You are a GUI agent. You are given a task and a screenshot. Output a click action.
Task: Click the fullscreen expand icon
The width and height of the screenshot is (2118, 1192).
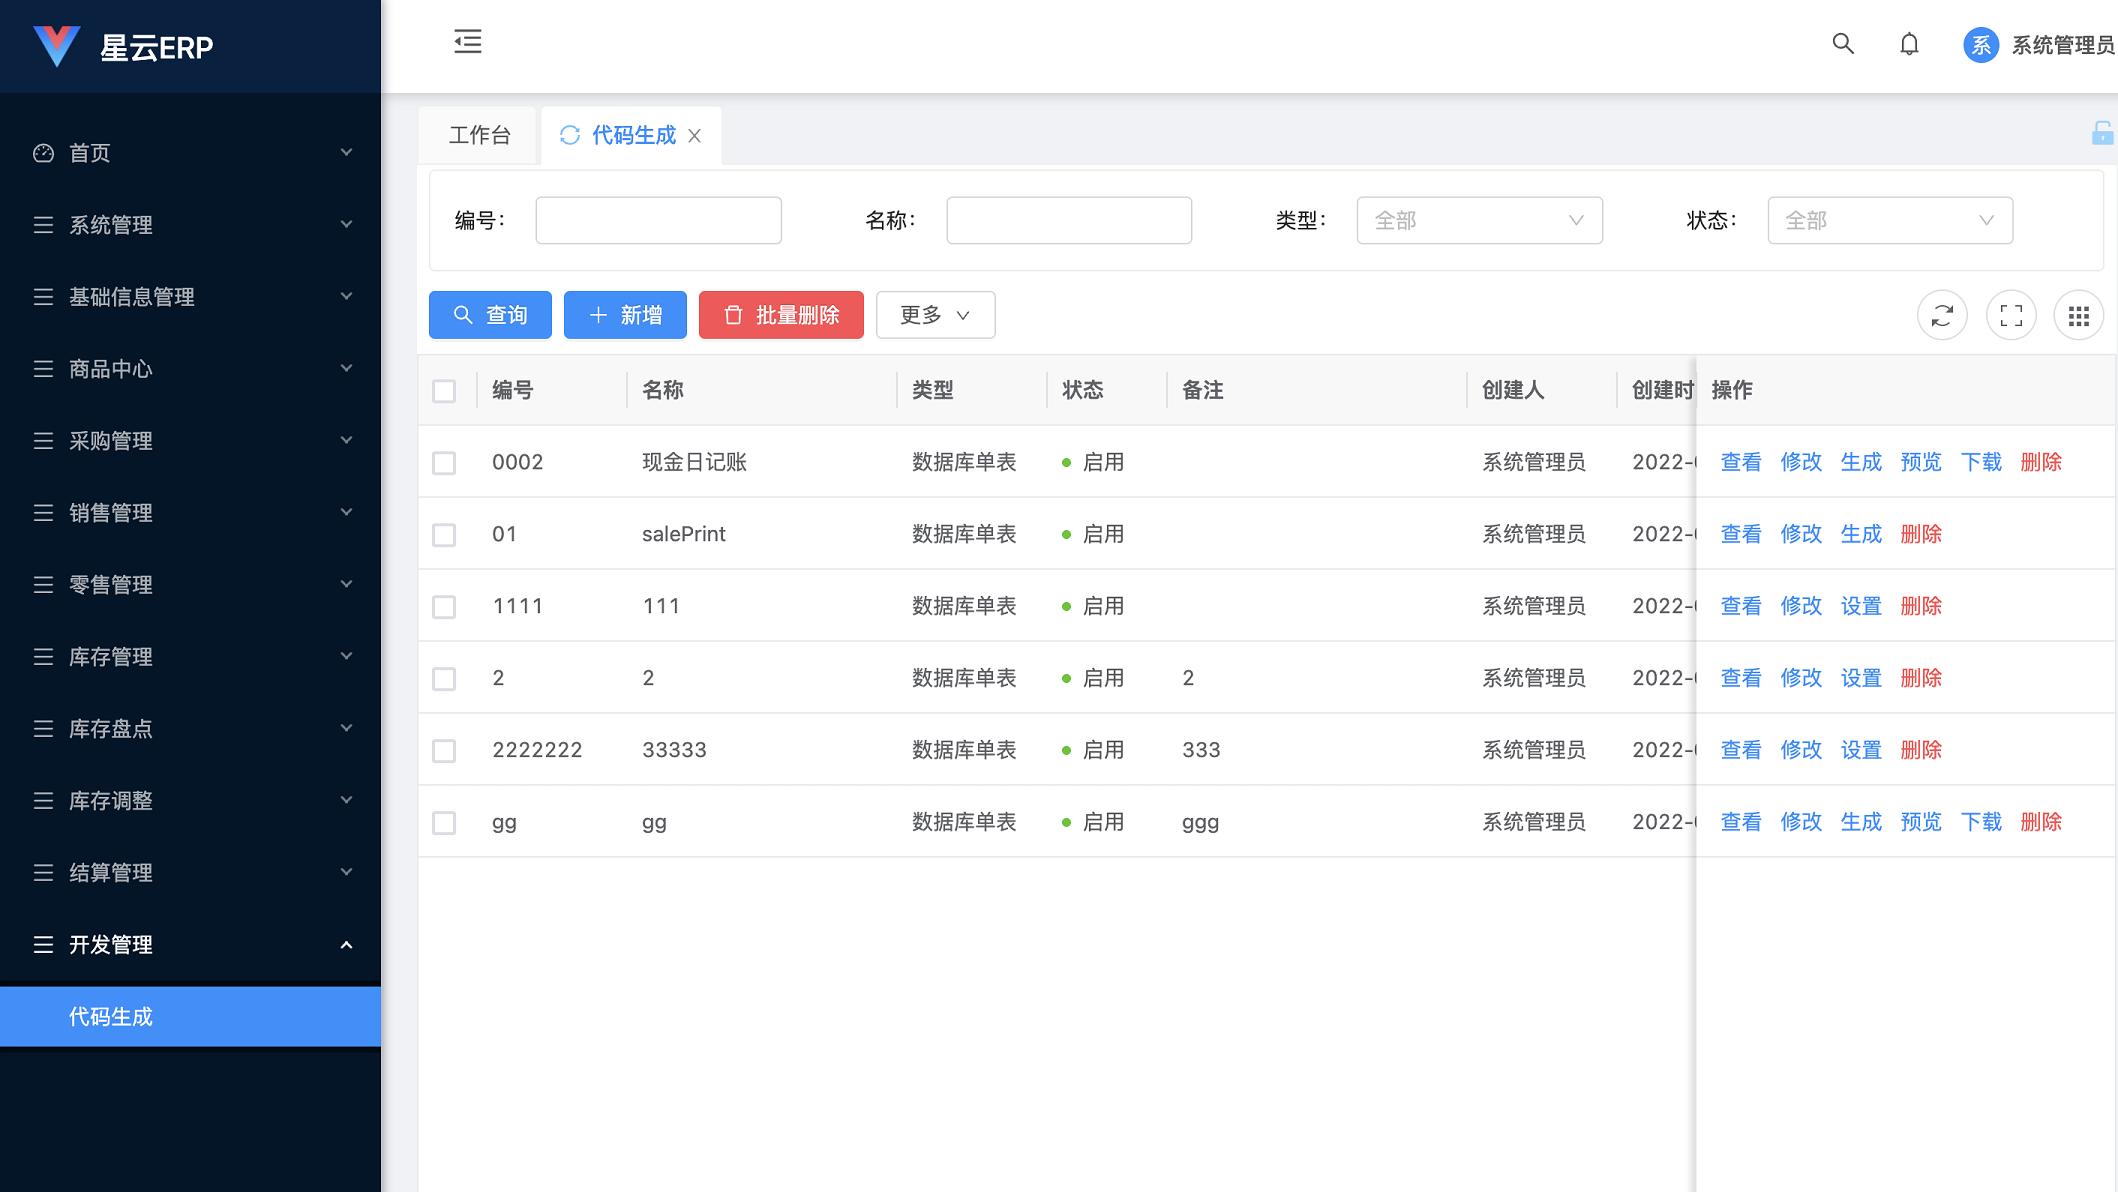point(2012,314)
